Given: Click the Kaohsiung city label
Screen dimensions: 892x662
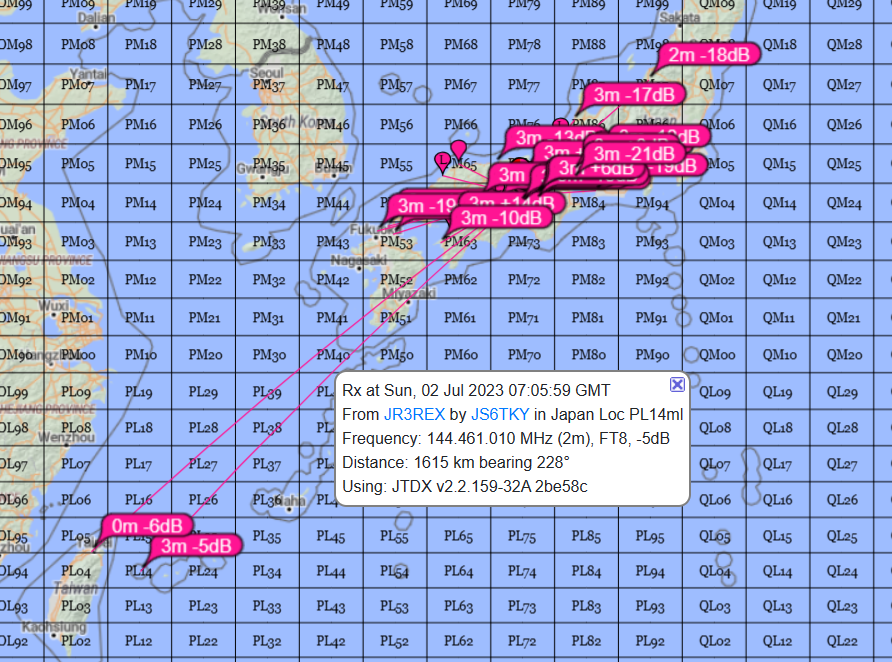Looking at the screenshot, I should [54, 627].
